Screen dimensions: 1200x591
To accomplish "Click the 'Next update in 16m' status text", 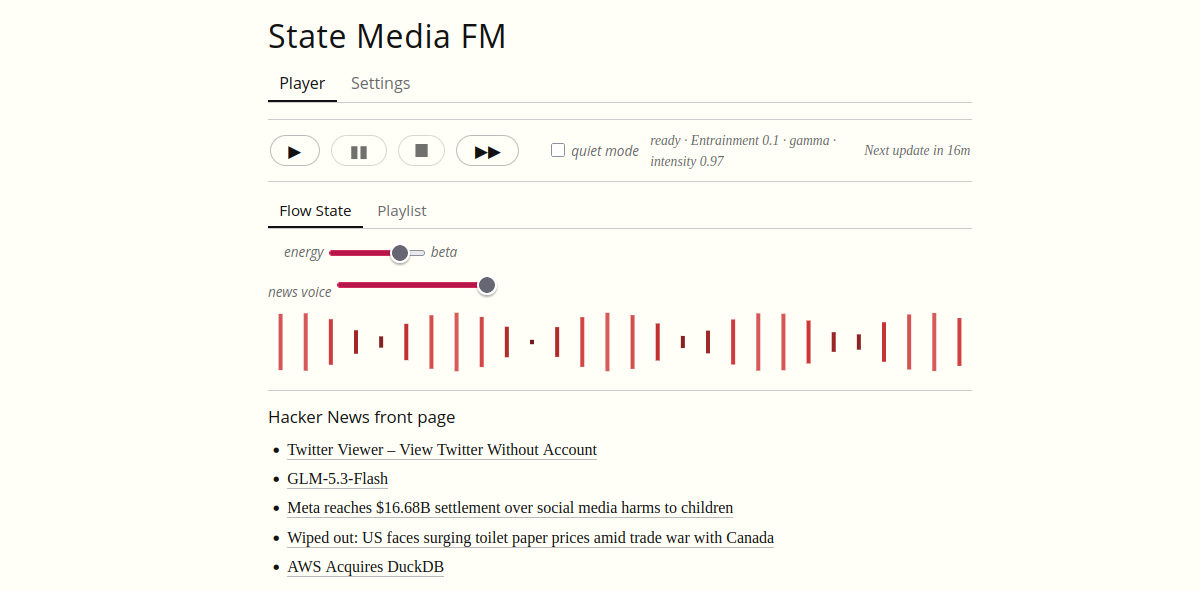I will pyautogui.click(x=917, y=151).
